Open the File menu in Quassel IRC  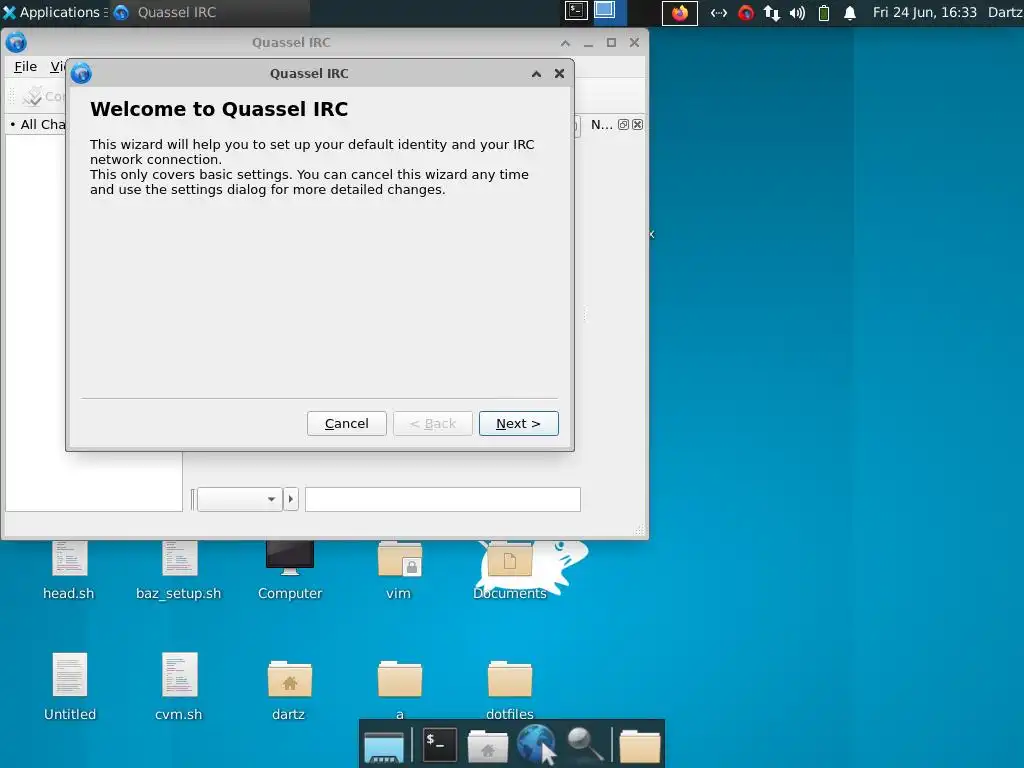coord(25,67)
